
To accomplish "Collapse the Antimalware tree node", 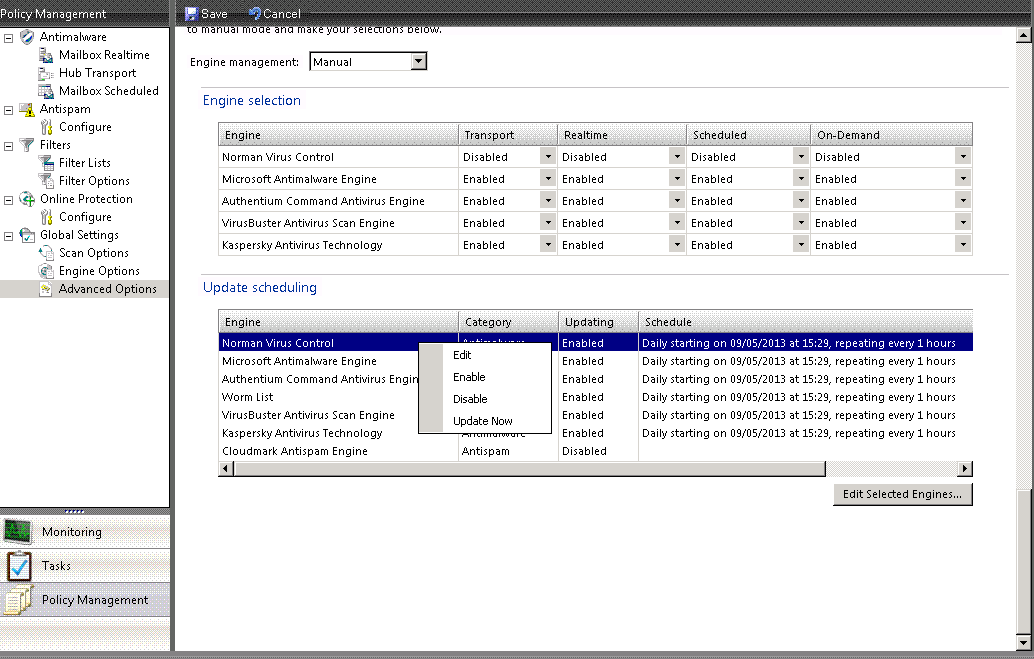I will [9, 37].
